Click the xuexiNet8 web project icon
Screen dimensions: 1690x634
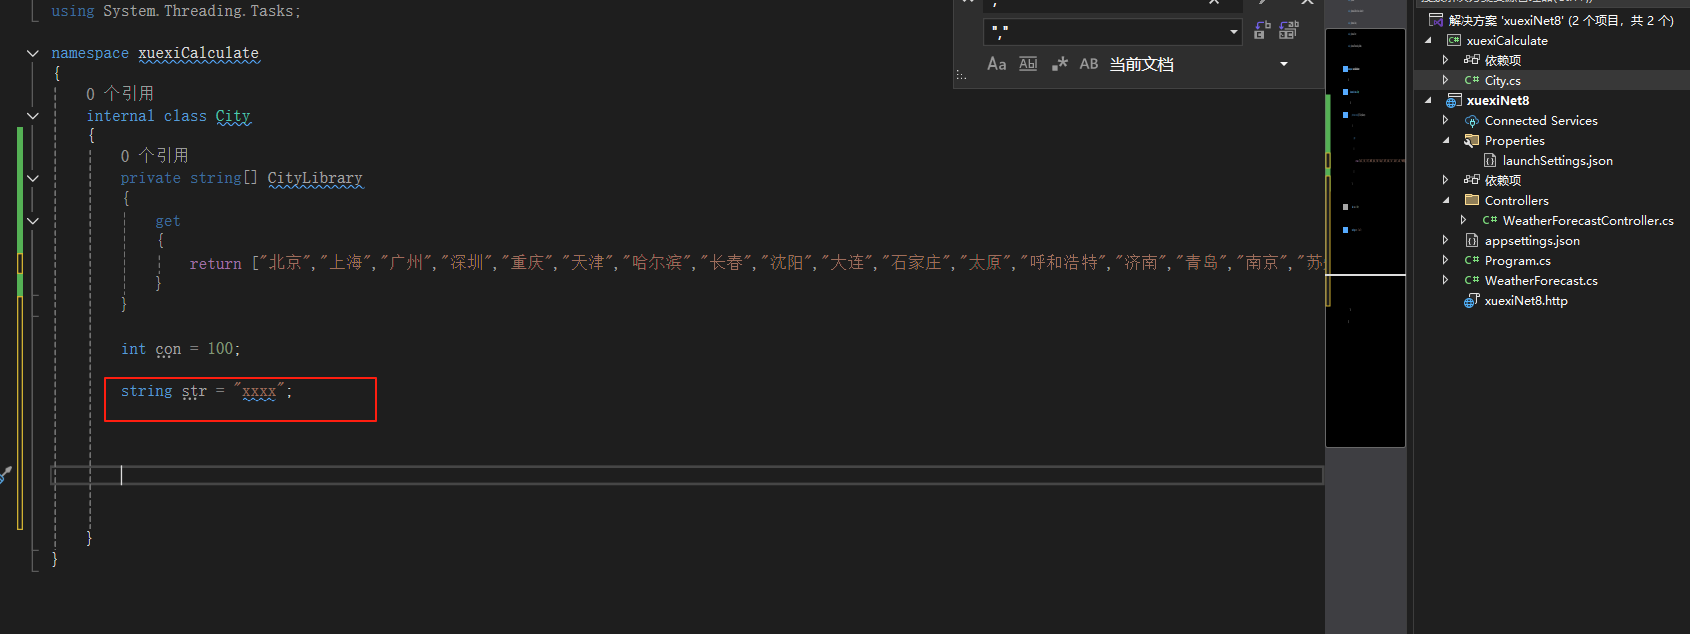[1454, 100]
